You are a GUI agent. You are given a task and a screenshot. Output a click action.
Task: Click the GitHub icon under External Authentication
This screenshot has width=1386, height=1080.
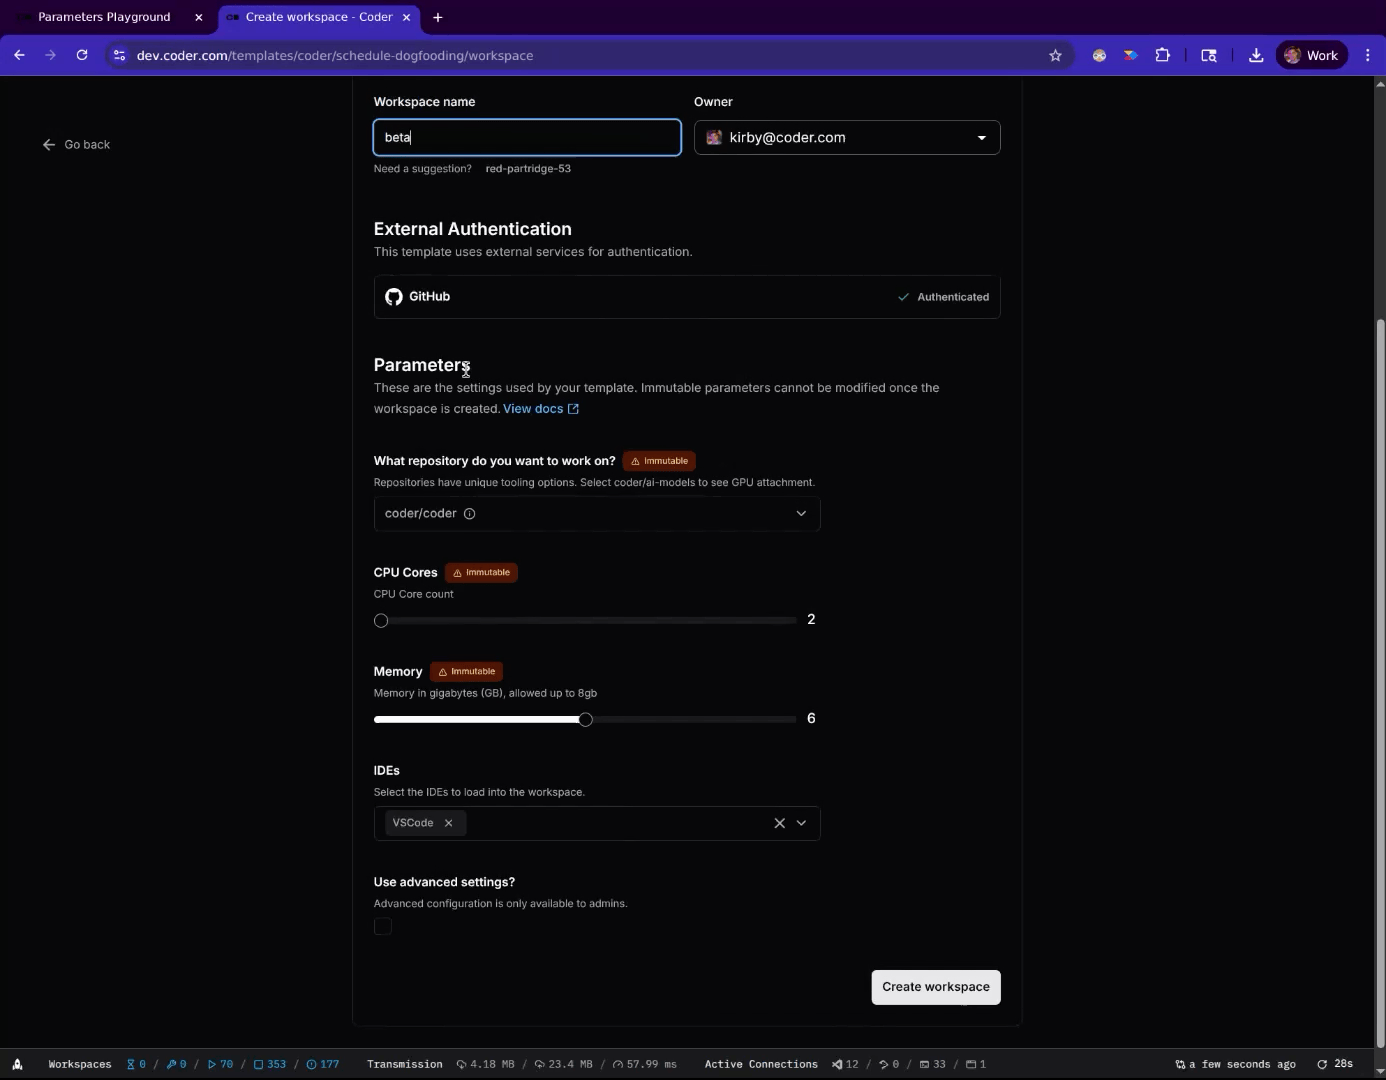tap(394, 296)
